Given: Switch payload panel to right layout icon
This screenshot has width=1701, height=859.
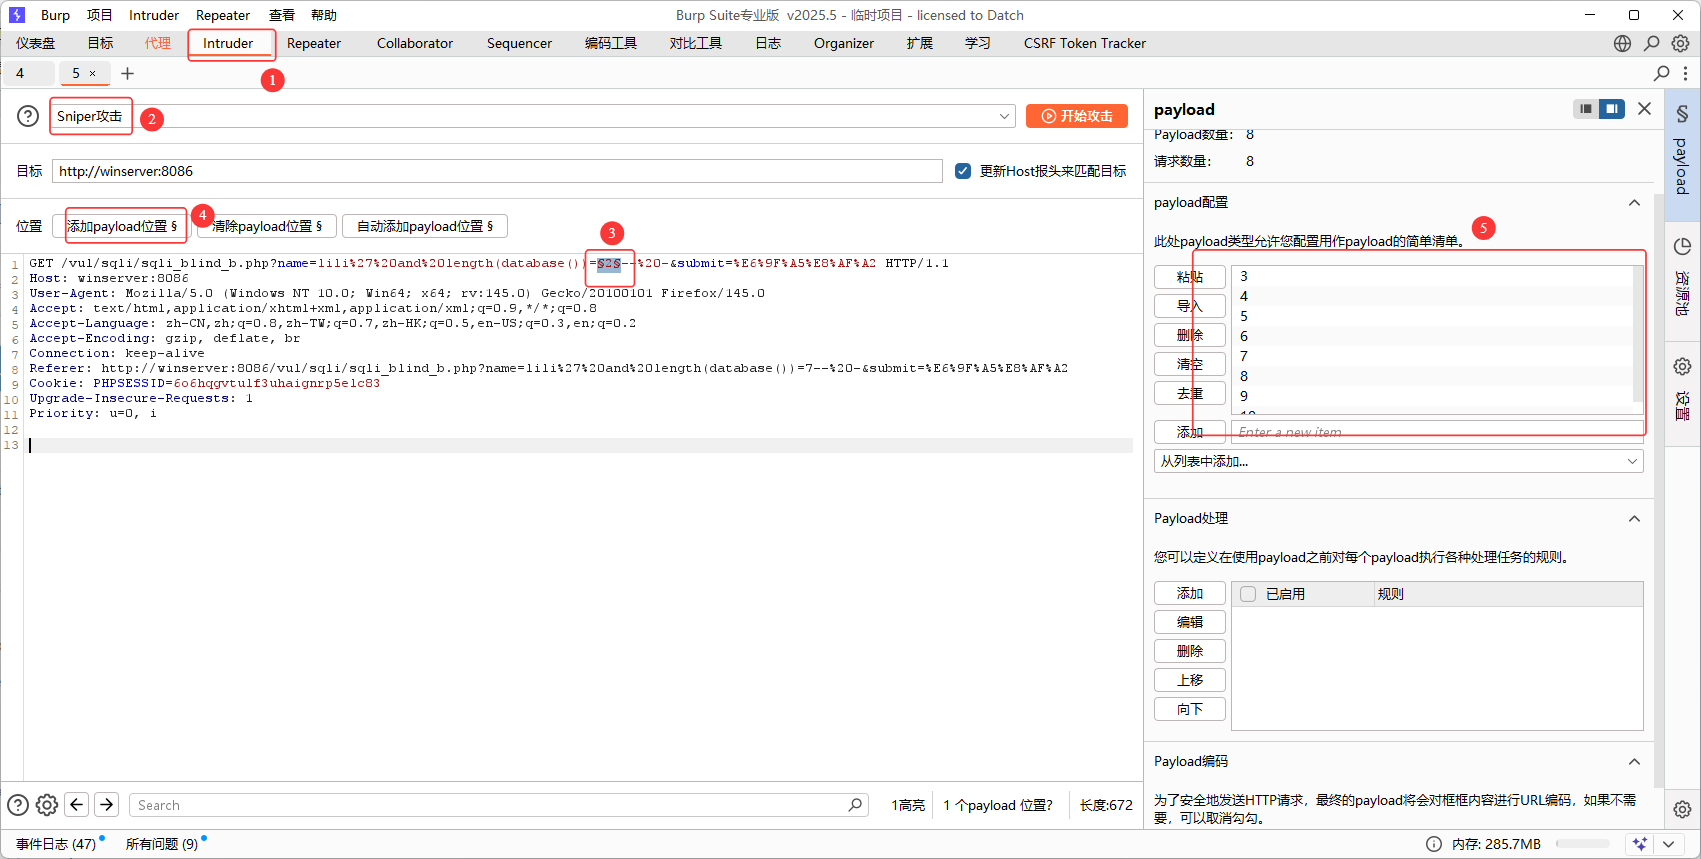Looking at the screenshot, I should coord(1612,108).
